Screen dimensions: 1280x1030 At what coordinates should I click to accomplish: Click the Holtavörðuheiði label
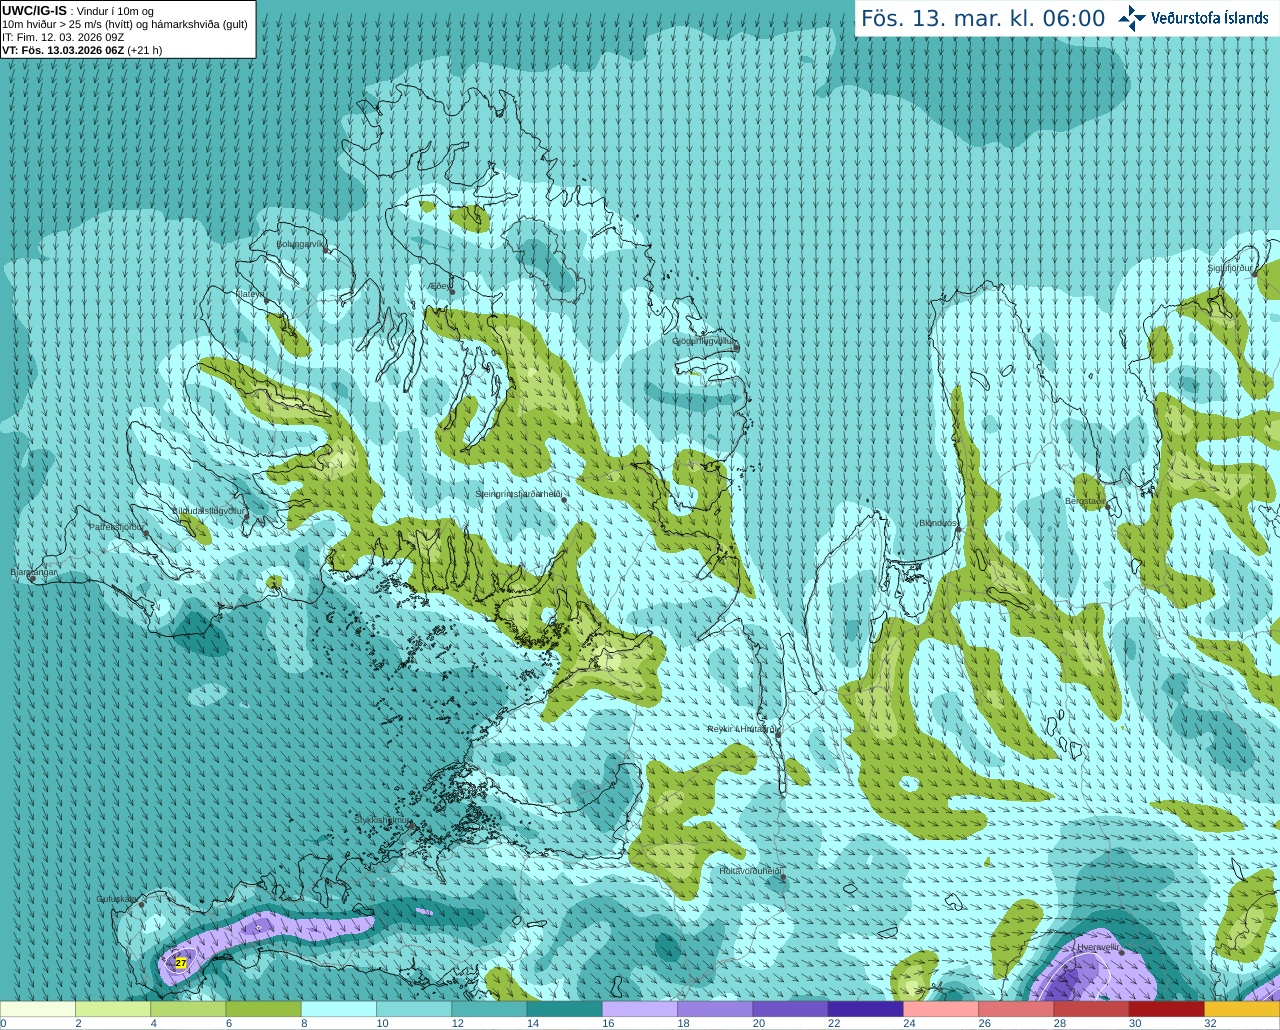[x=750, y=871]
